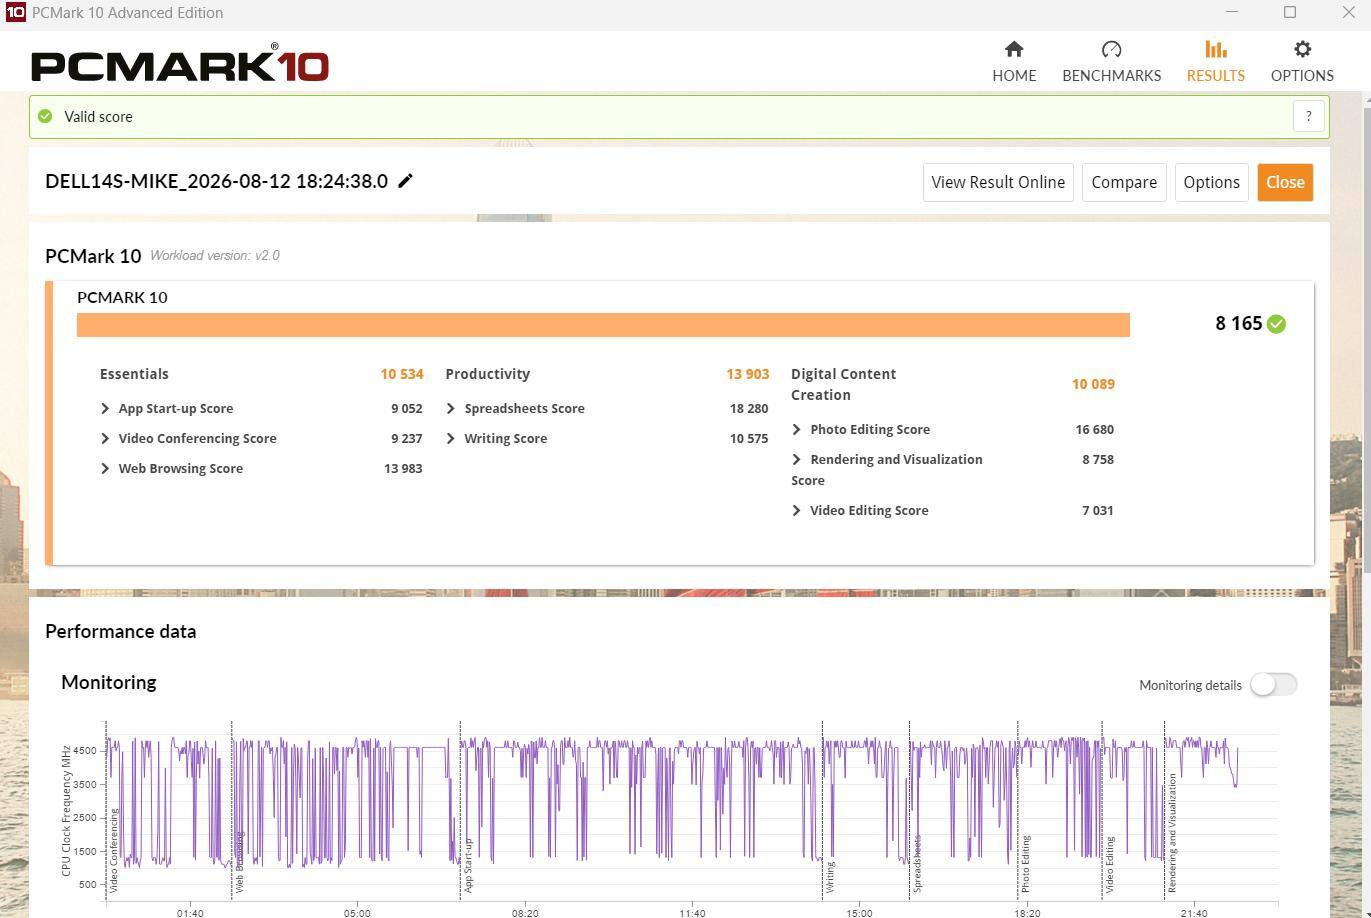The image size is (1371, 918).
Task: Click the Essentials score 10 534
Action: (x=402, y=374)
